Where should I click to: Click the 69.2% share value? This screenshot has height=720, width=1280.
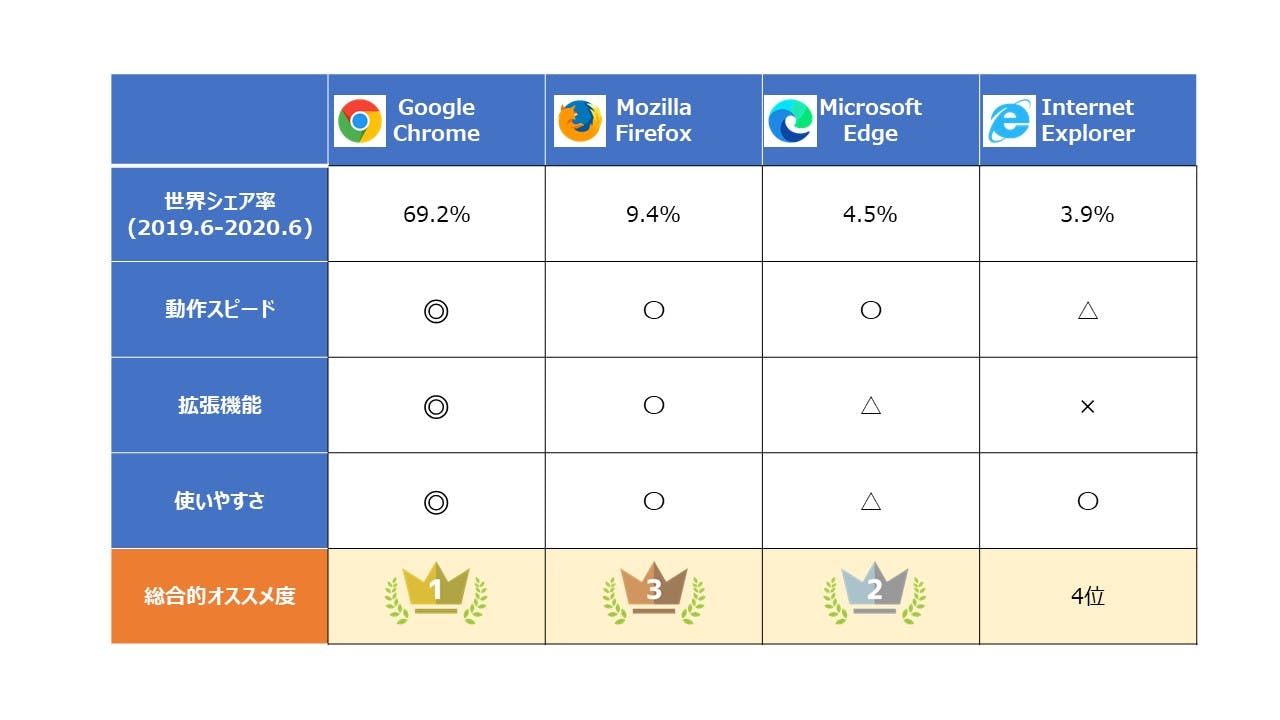click(436, 214)
